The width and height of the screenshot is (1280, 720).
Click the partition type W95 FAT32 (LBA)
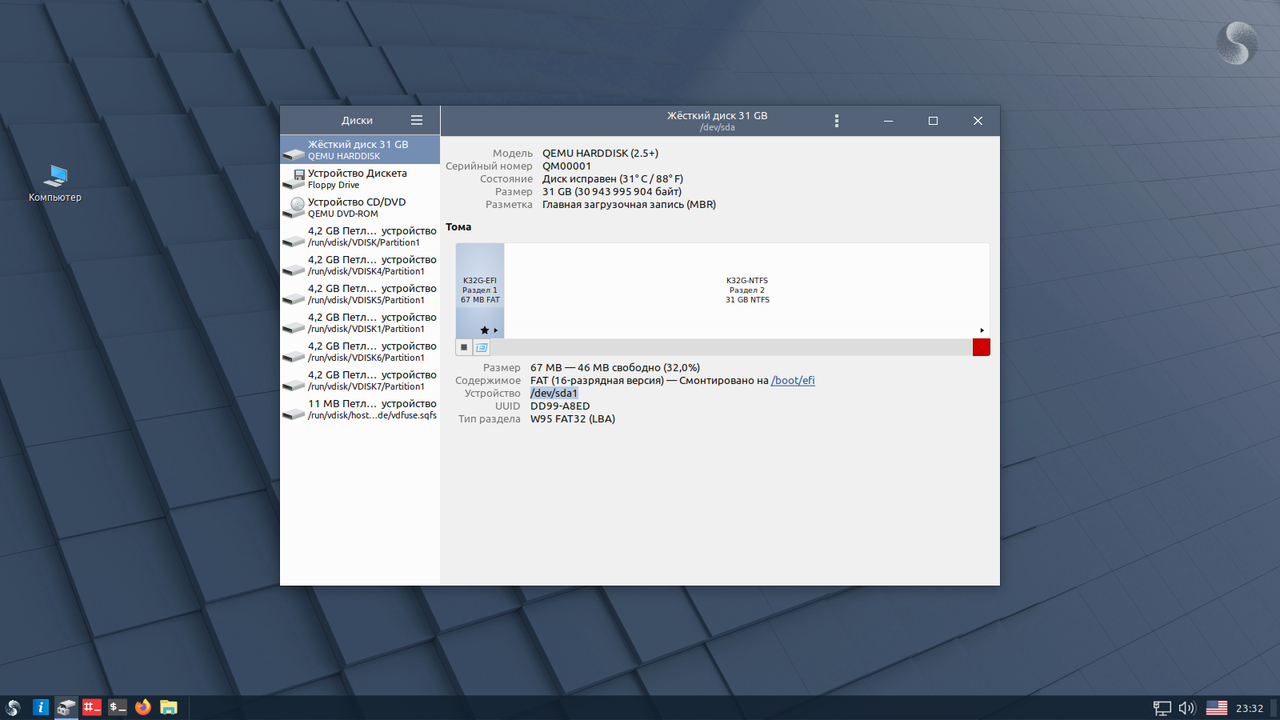573,419
